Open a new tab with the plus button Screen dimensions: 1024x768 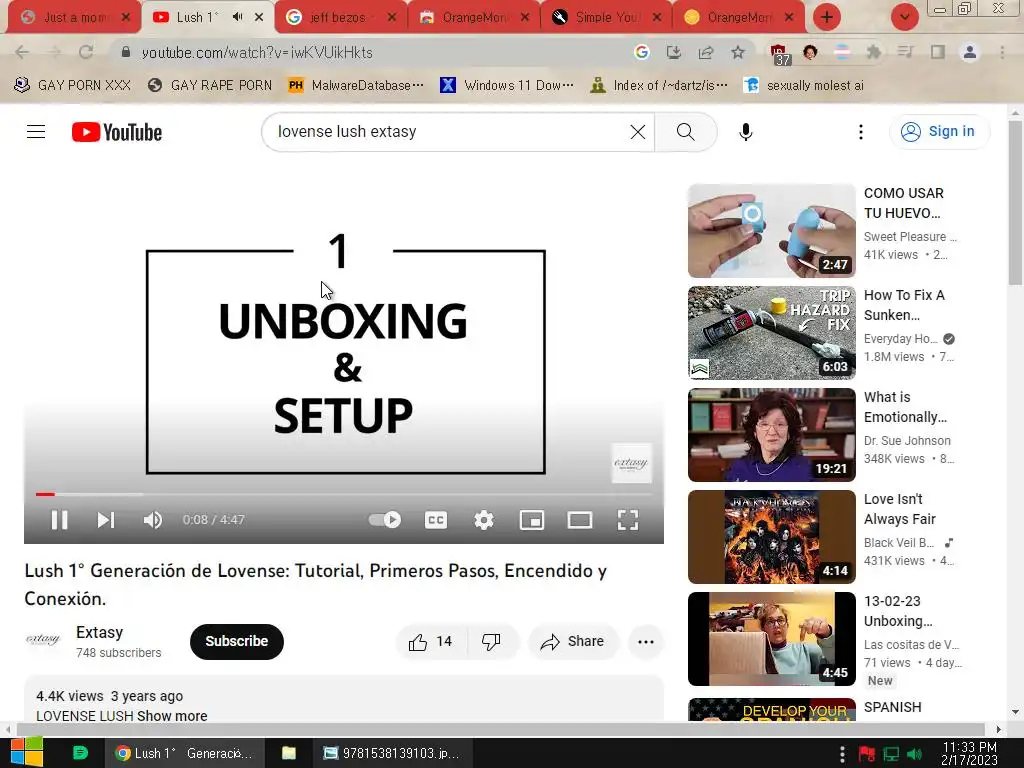pos(827,18)
